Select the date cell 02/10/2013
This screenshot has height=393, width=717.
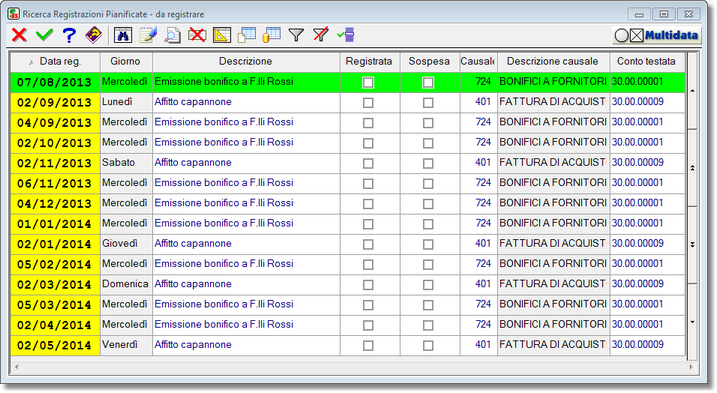coord(55,143)
